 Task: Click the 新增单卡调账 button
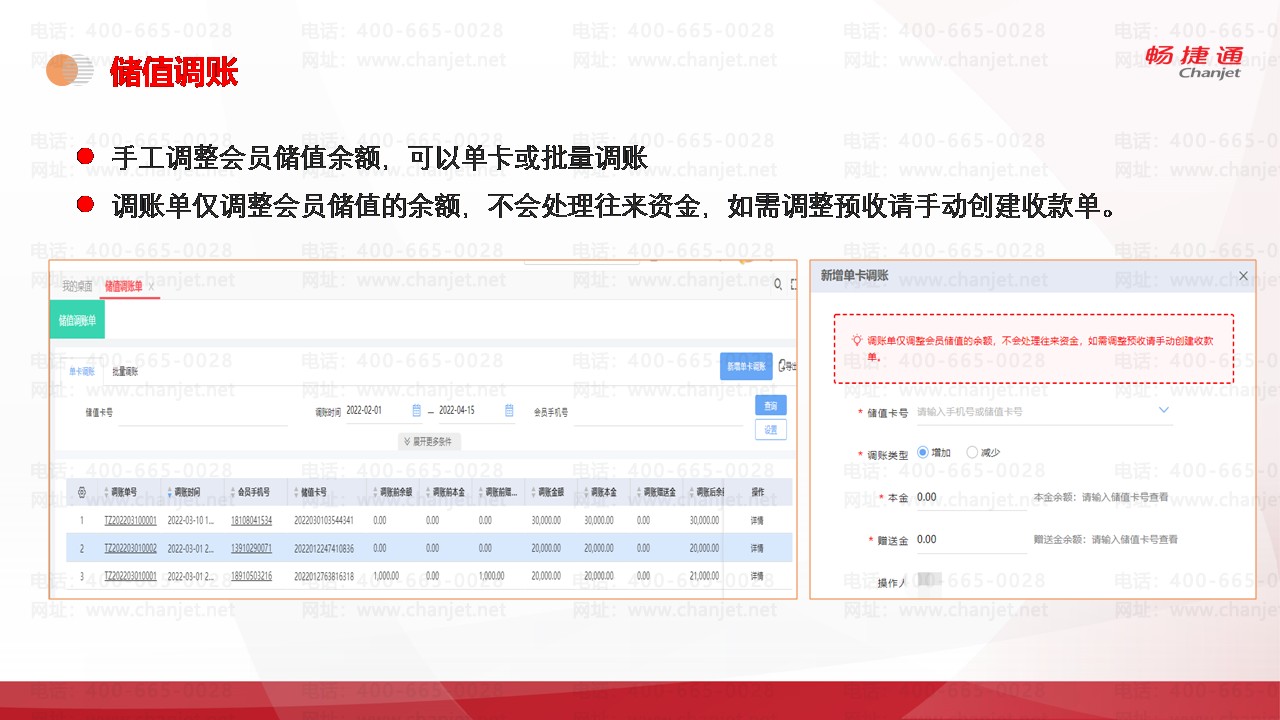coord(746,366)
